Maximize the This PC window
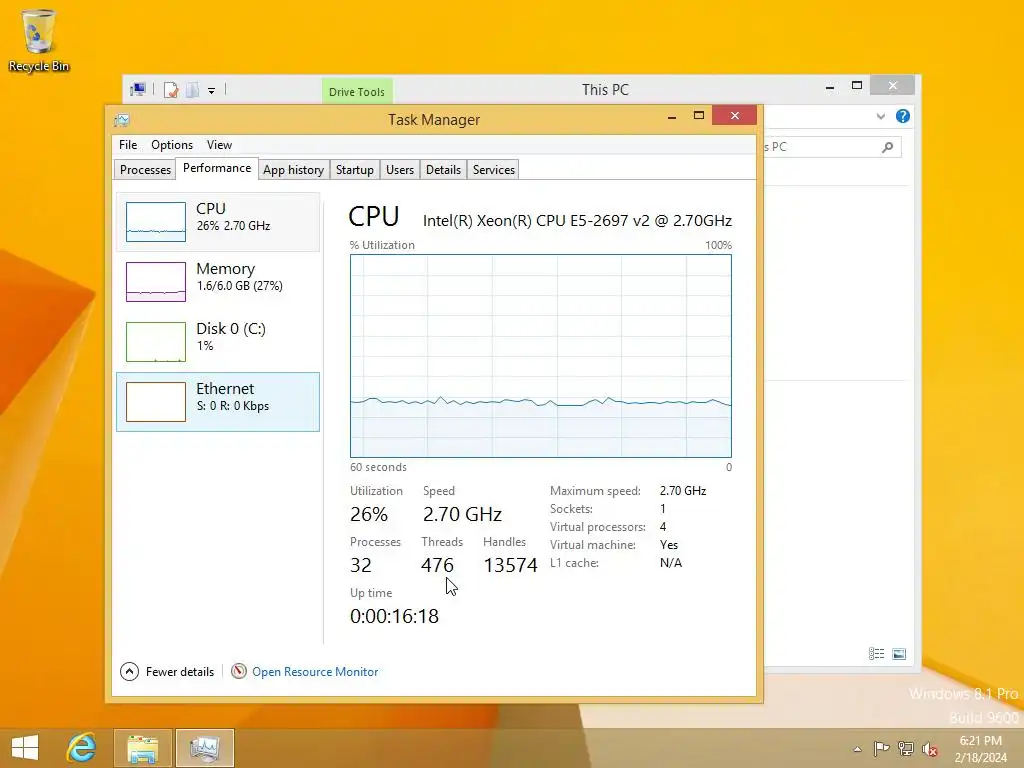1024x768 pixels. [857, 86]
